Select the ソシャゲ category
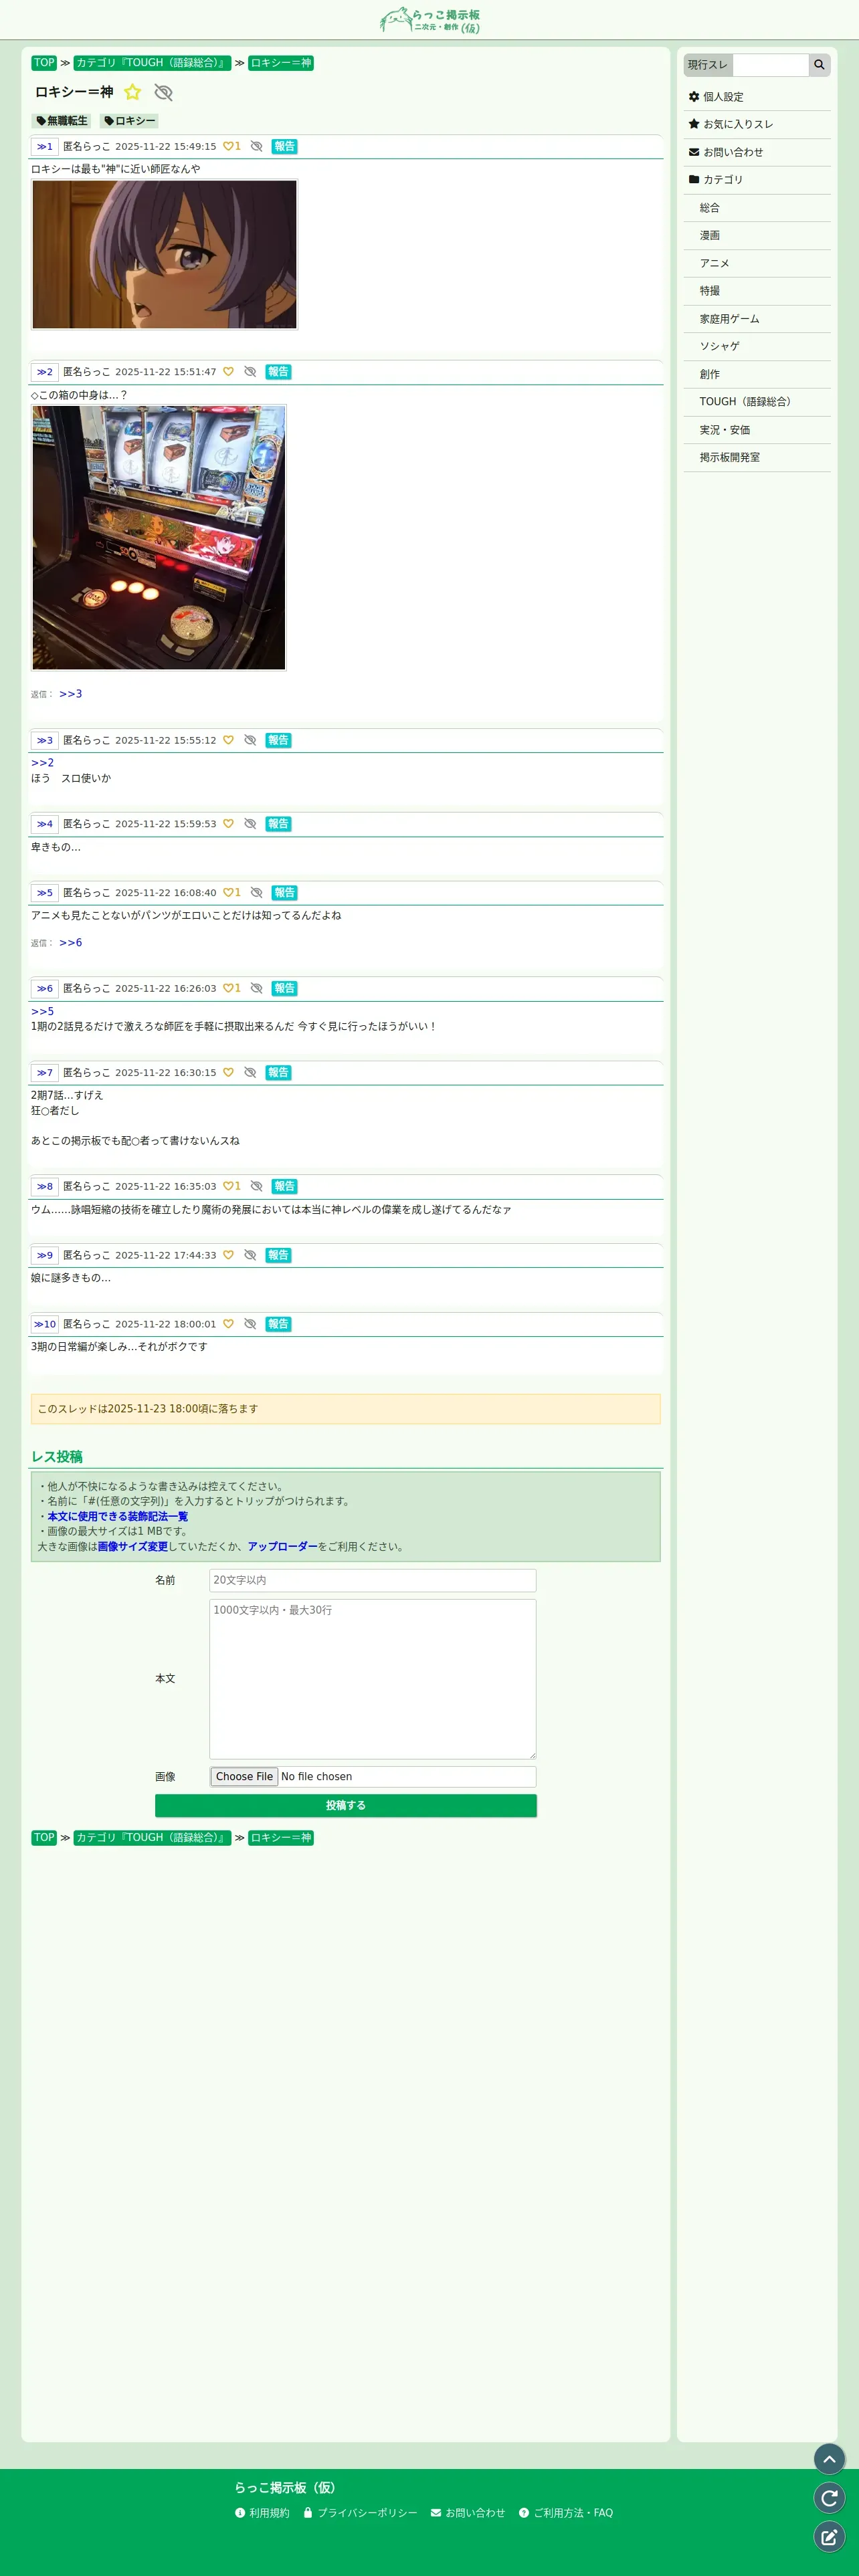This screenshot has width=859, height=2576. tap(757, 346)
